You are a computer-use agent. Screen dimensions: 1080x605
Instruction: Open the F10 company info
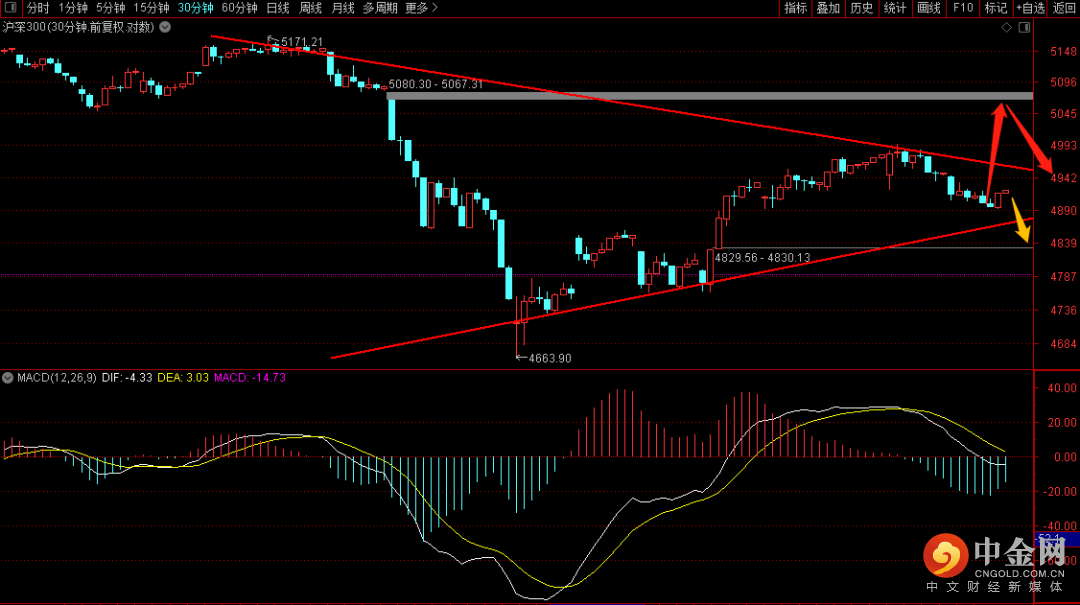pos(962,8)
